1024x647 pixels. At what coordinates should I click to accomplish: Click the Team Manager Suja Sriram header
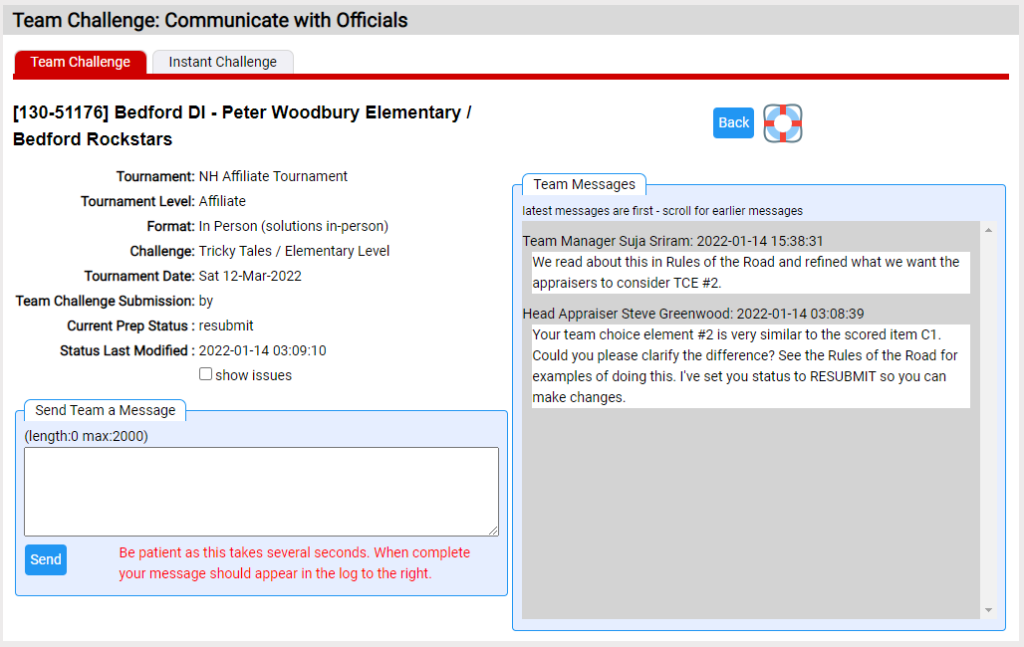pos(673,241)
